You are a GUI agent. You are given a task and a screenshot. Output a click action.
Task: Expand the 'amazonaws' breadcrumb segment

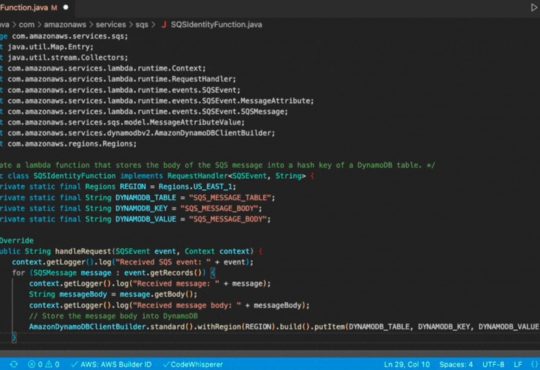(x=65, y=24)
